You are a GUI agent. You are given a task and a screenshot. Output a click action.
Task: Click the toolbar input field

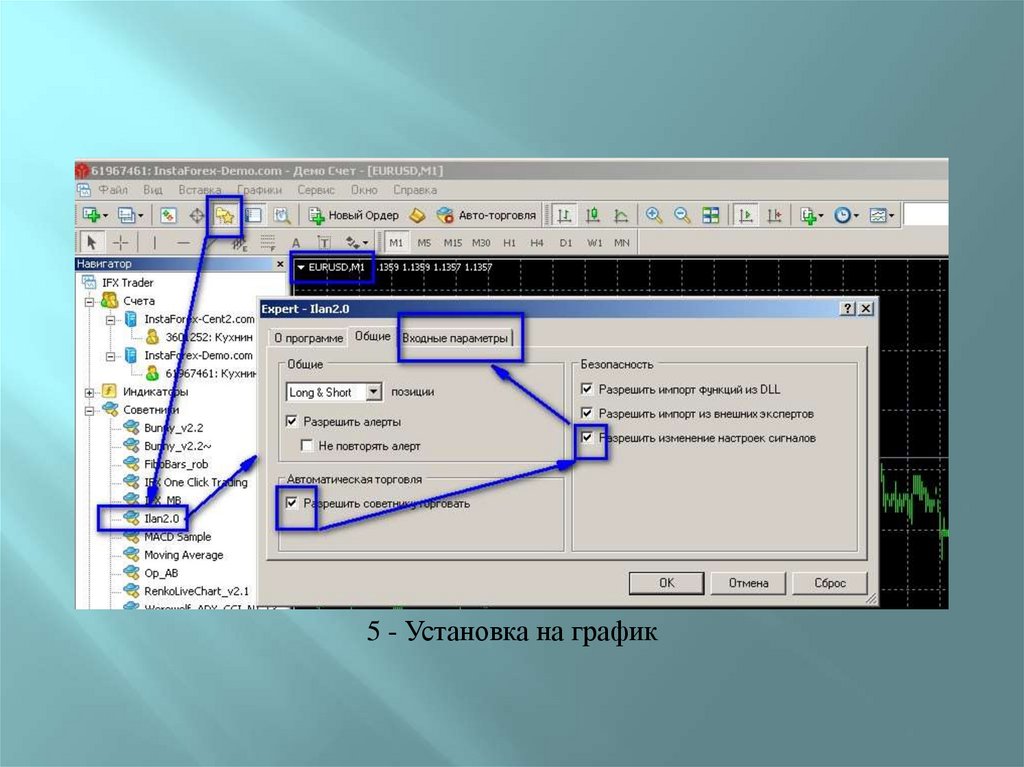[925, 215]
